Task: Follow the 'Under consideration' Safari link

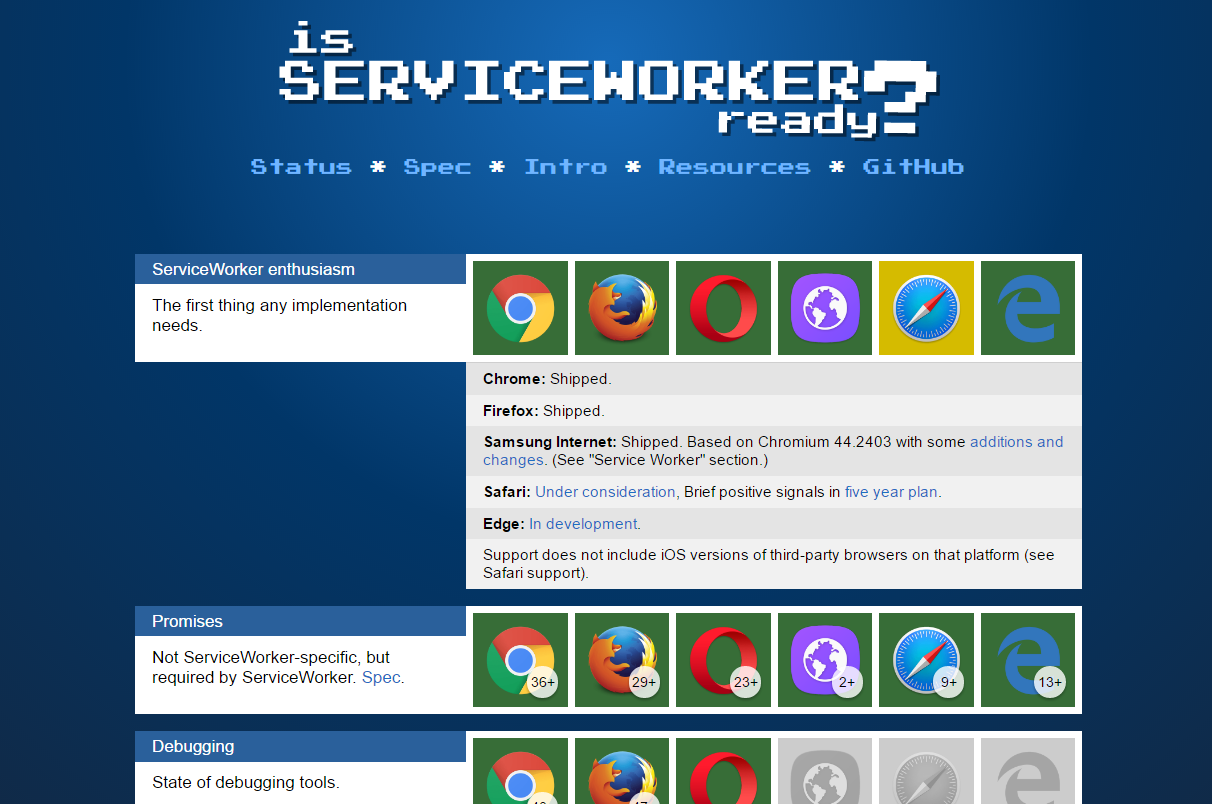Action: tap(607, 492)
